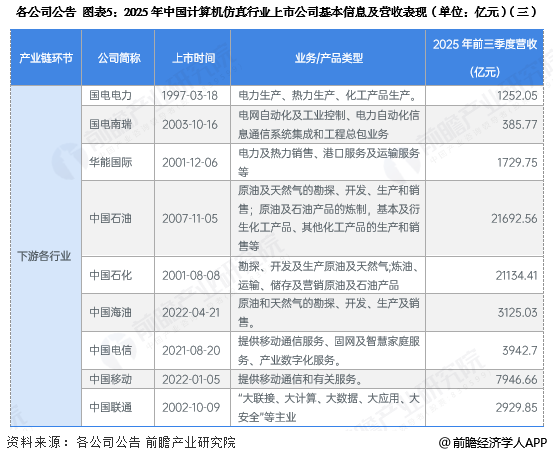553x454 pixels.
Task: Click revenue value 1252.05
Action: [517, 96]
